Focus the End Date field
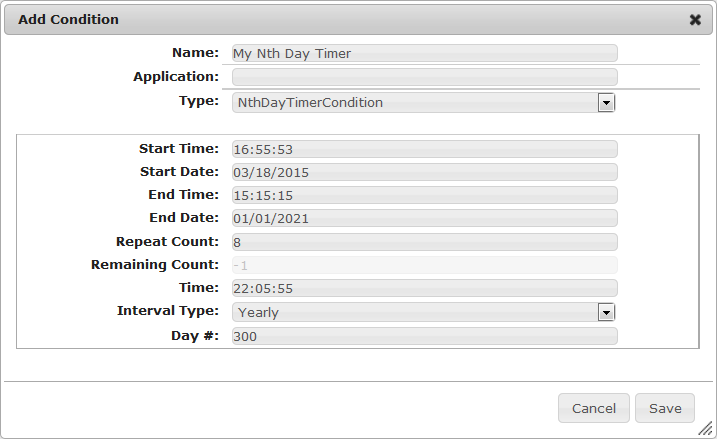717x439 pixels. (424, 218)
